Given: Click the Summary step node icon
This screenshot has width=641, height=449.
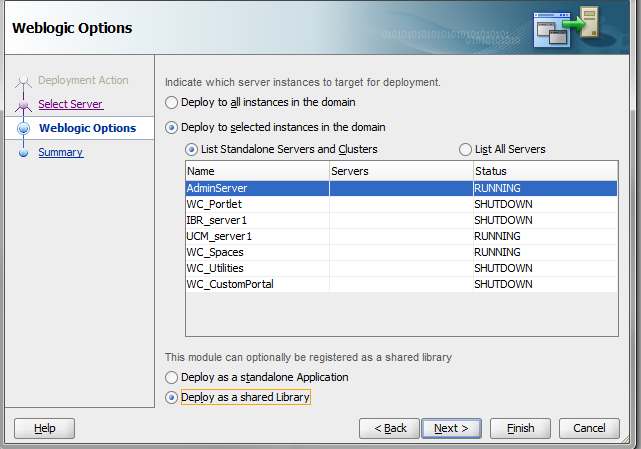Looking at the screenshot, I should tap(23, 153).
